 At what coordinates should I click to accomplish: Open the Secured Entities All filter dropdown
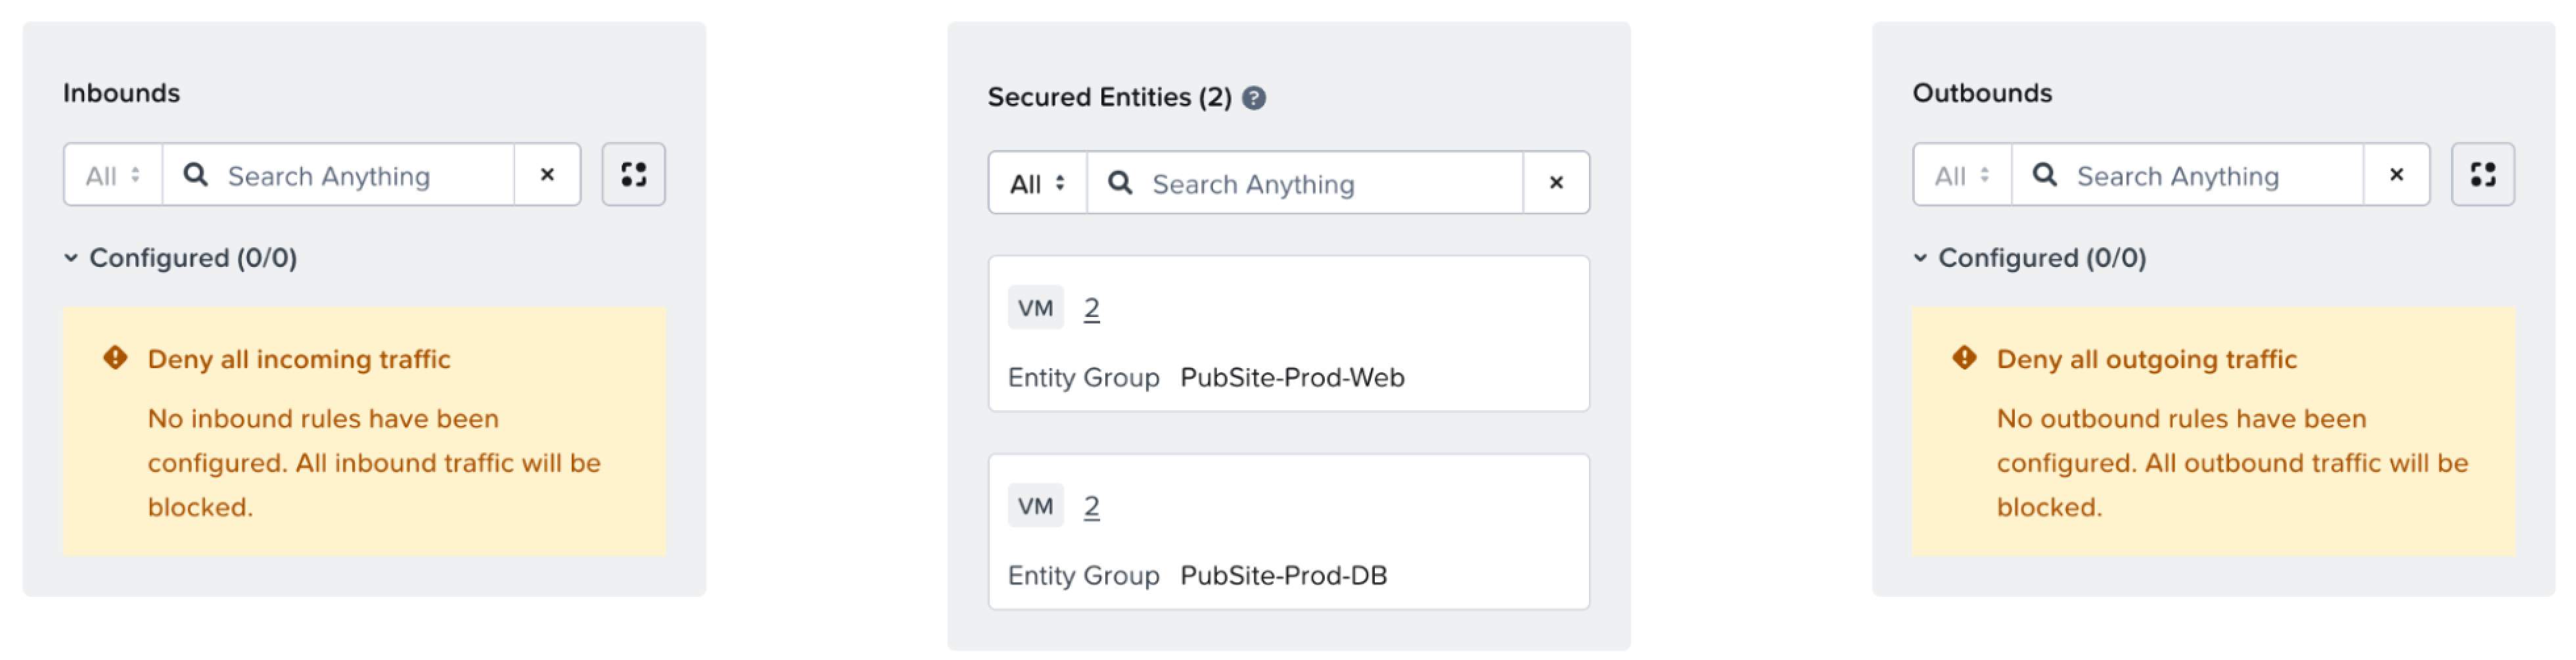1038,183
